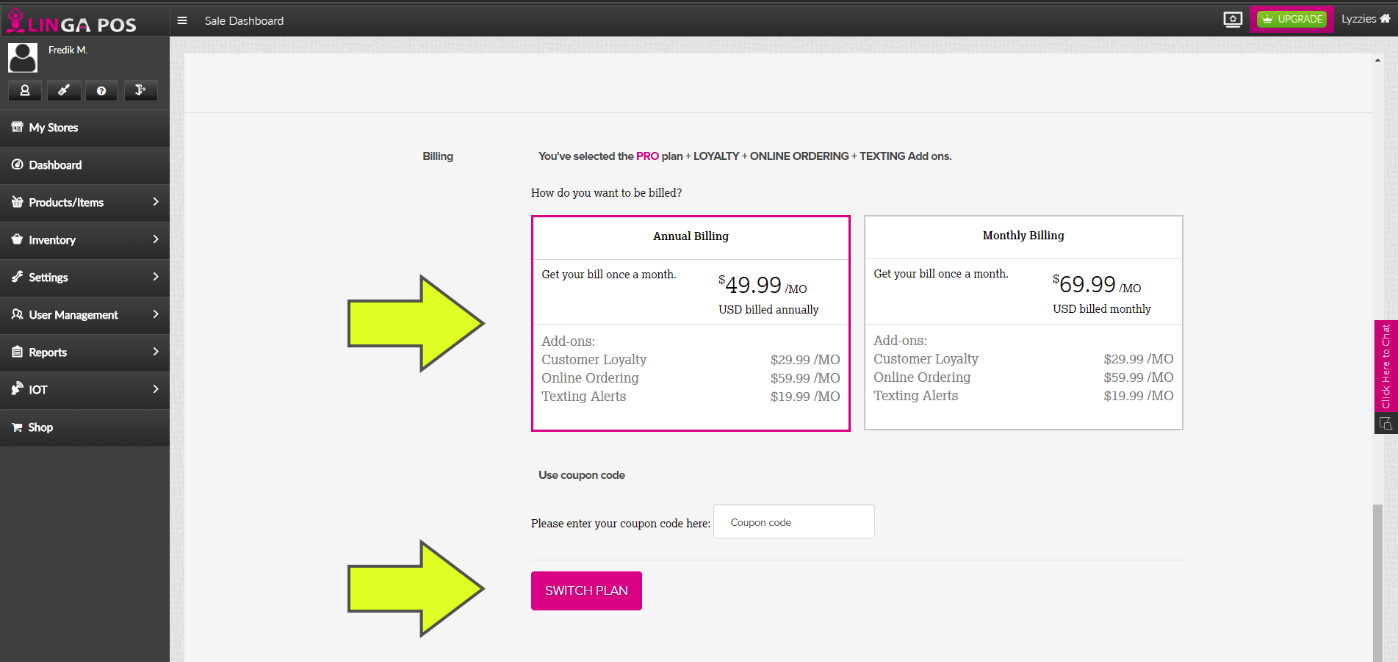The image size is (1398, 662).
Task: Click the Products/Items basket icon
Action: 17,202
